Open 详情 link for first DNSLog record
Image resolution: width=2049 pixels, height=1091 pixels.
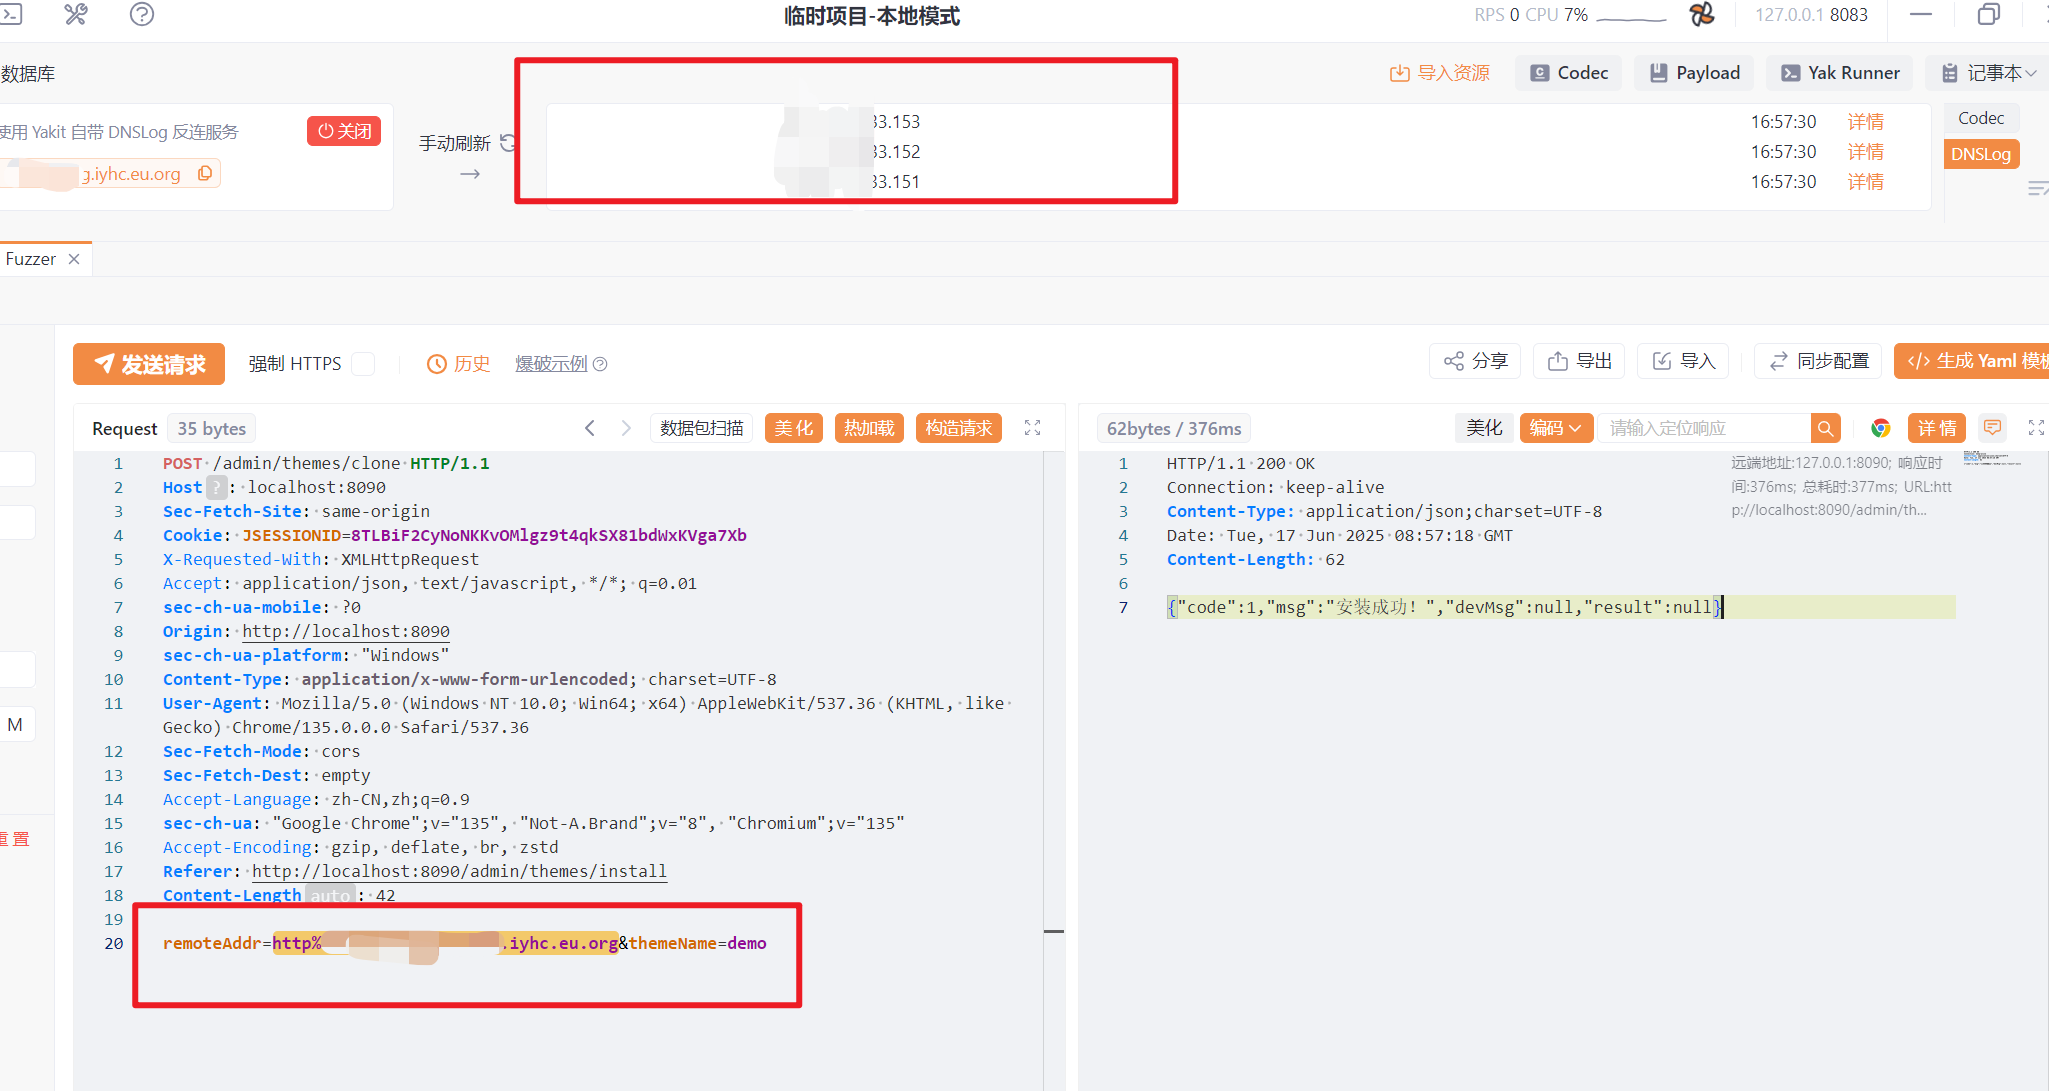[1865, 122]
